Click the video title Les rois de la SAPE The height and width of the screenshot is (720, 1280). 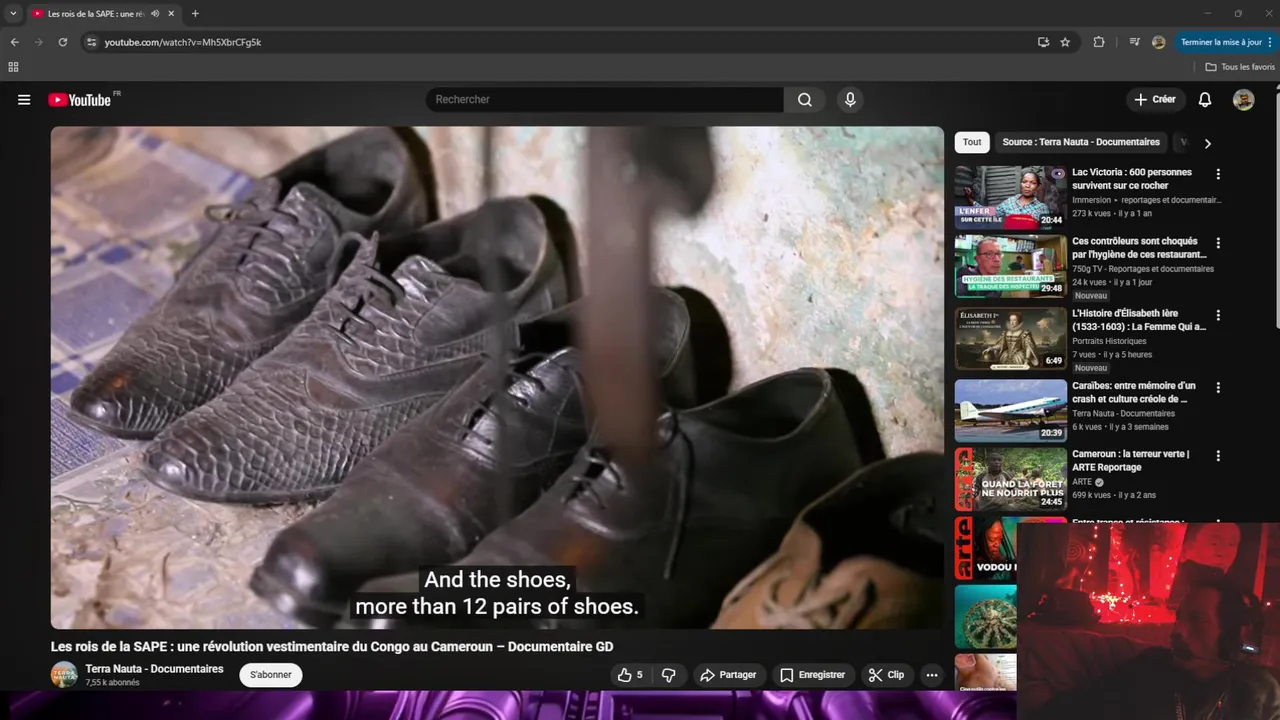[x=332, y=647]
